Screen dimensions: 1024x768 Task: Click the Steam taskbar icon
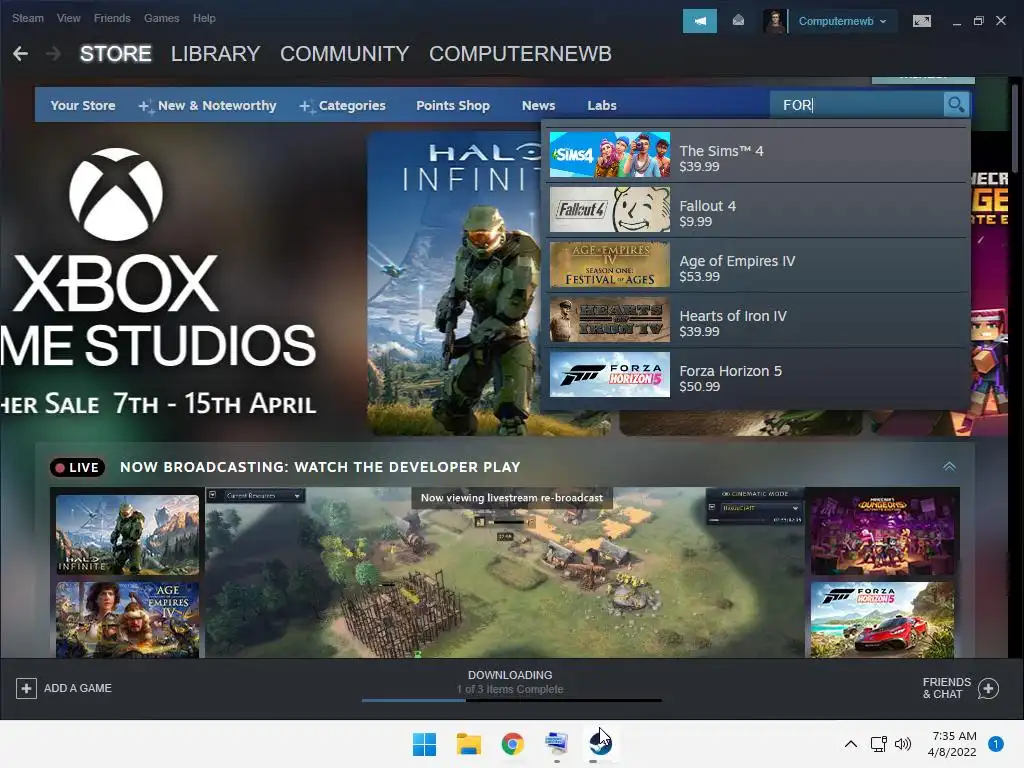pyautogui.click(x=600, y=743)
